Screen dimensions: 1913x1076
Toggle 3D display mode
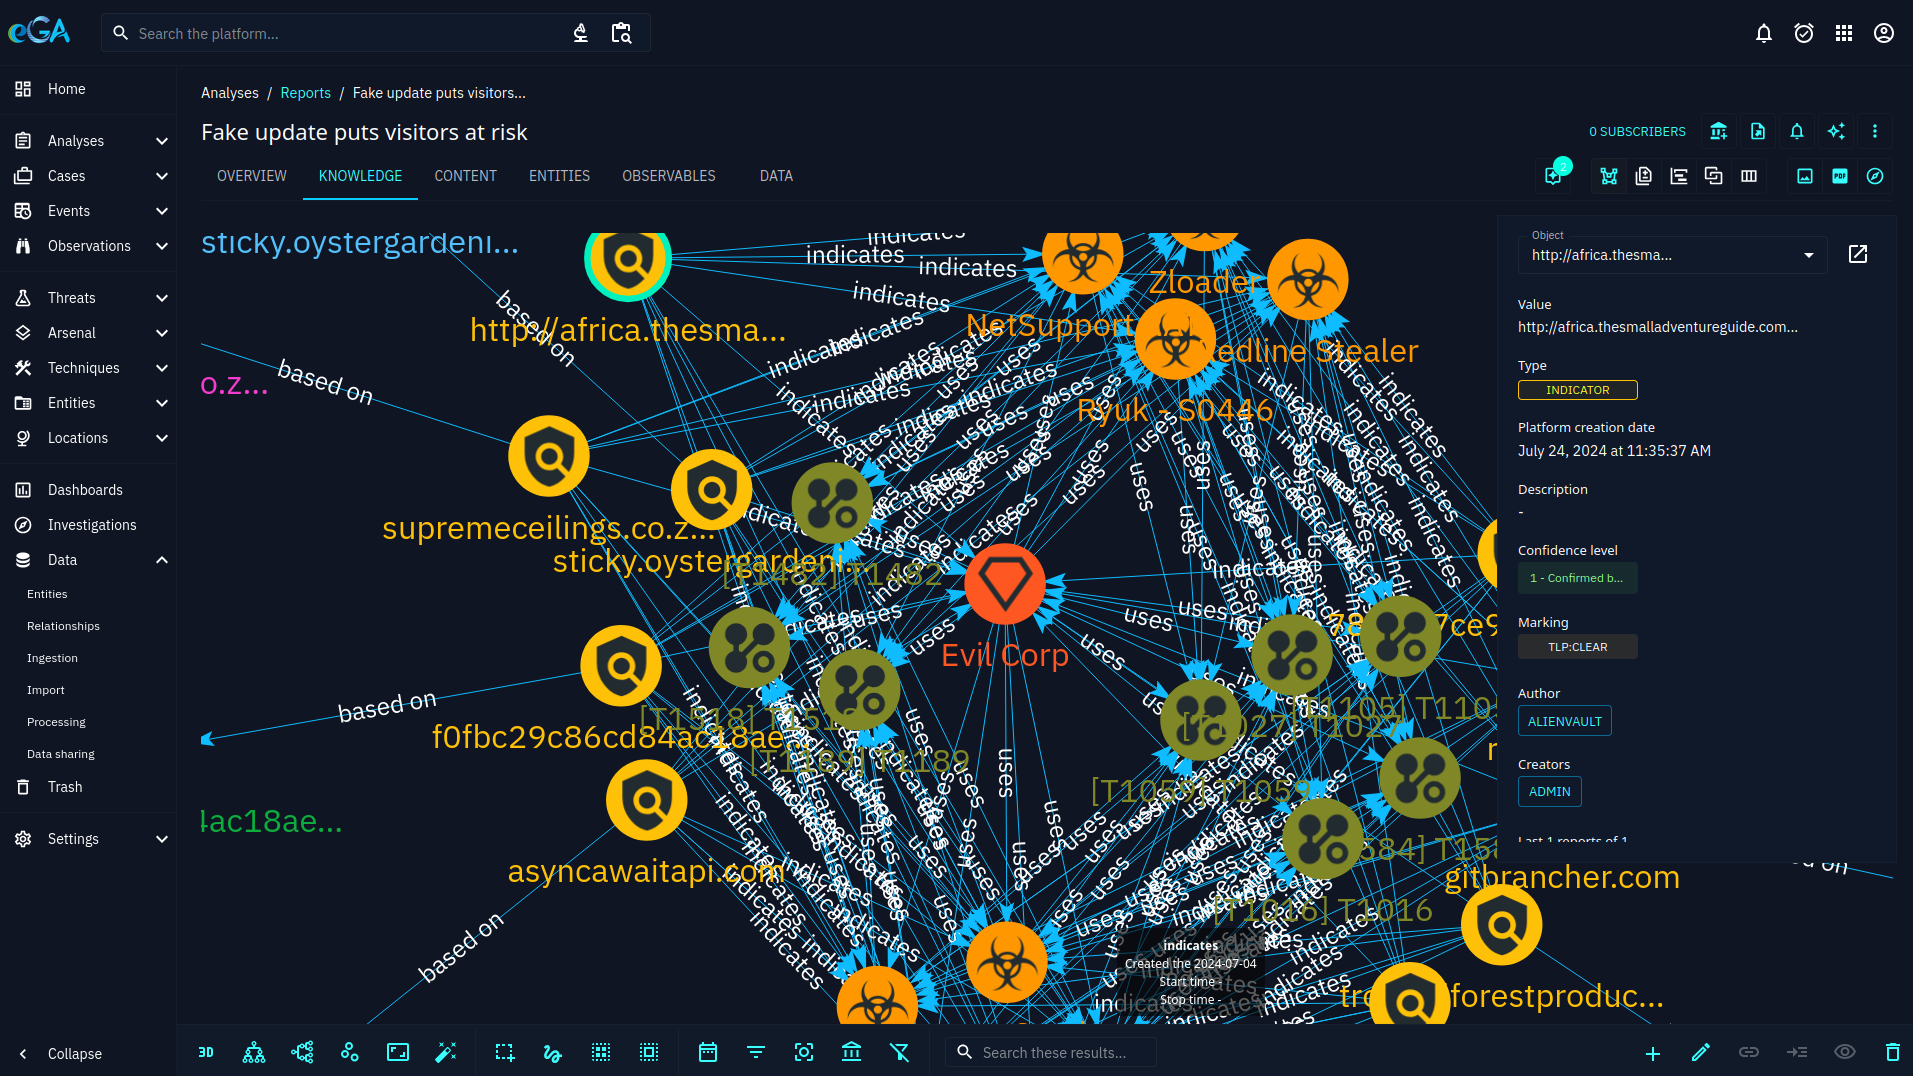[206, 1052]
